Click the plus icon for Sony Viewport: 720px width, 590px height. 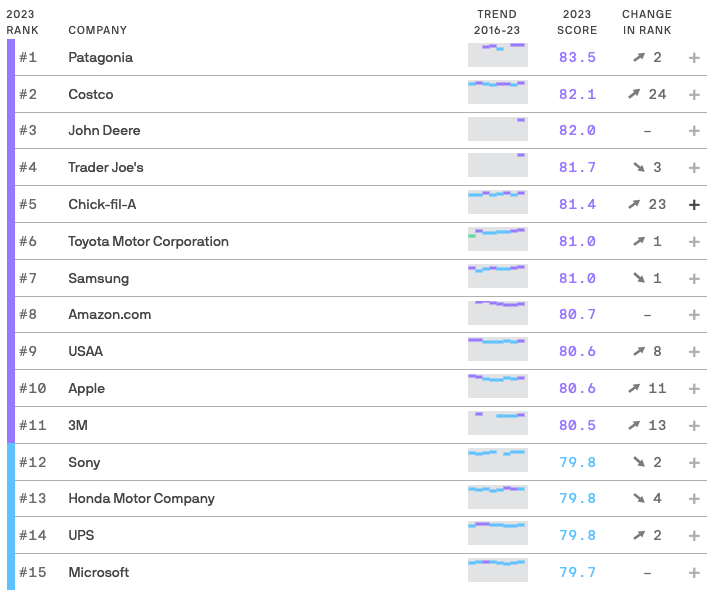(694, 462)
